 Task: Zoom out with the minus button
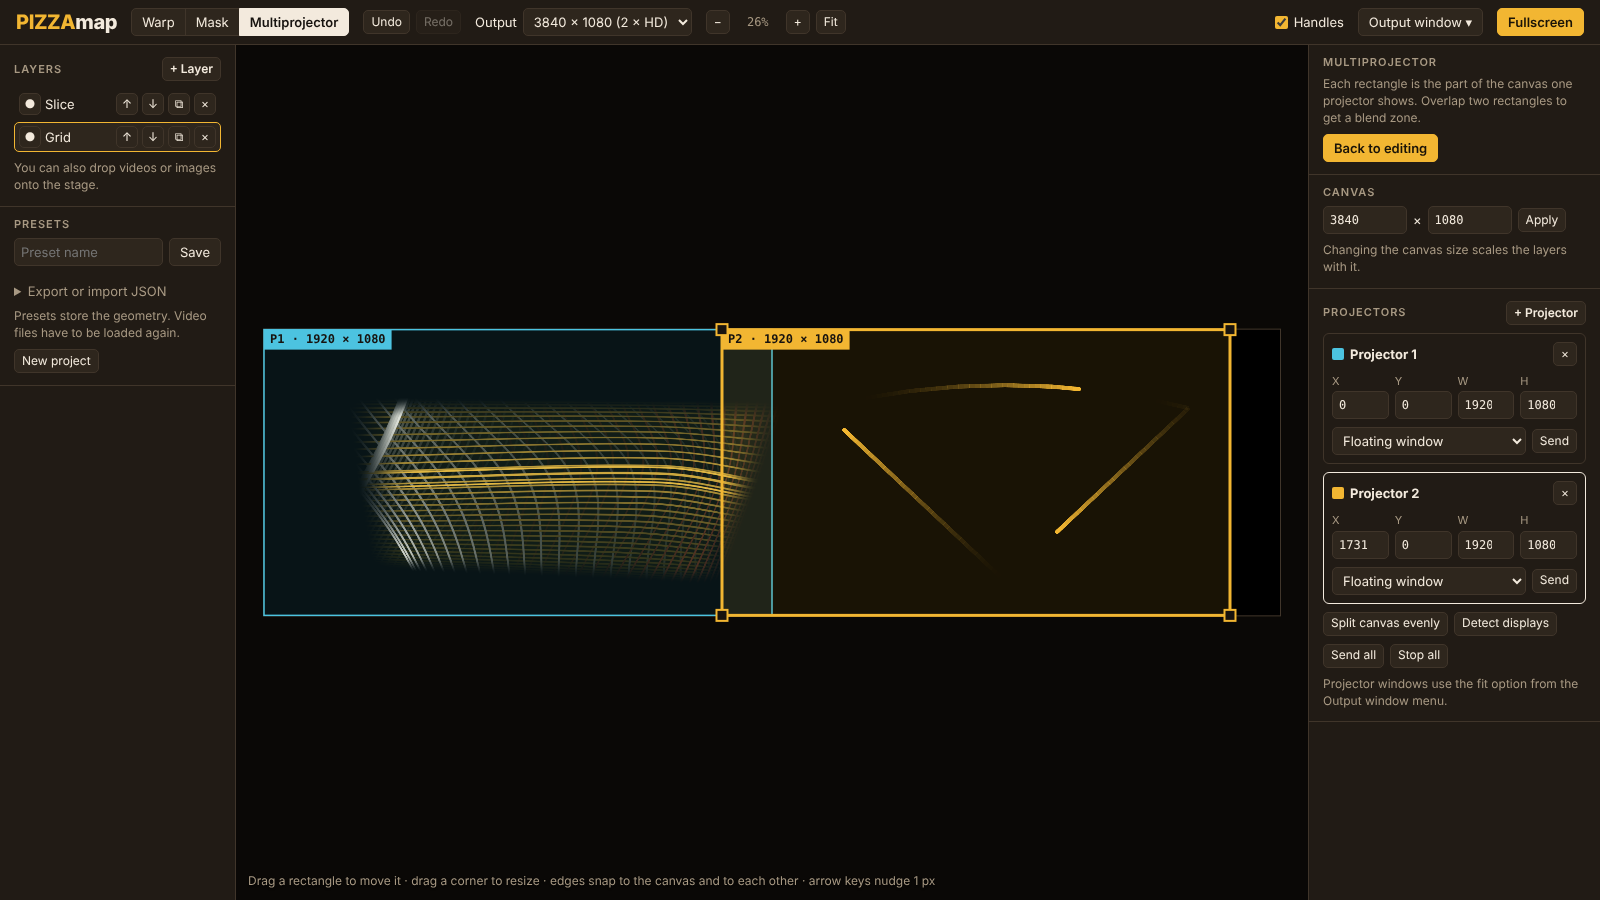pos(718,22)
